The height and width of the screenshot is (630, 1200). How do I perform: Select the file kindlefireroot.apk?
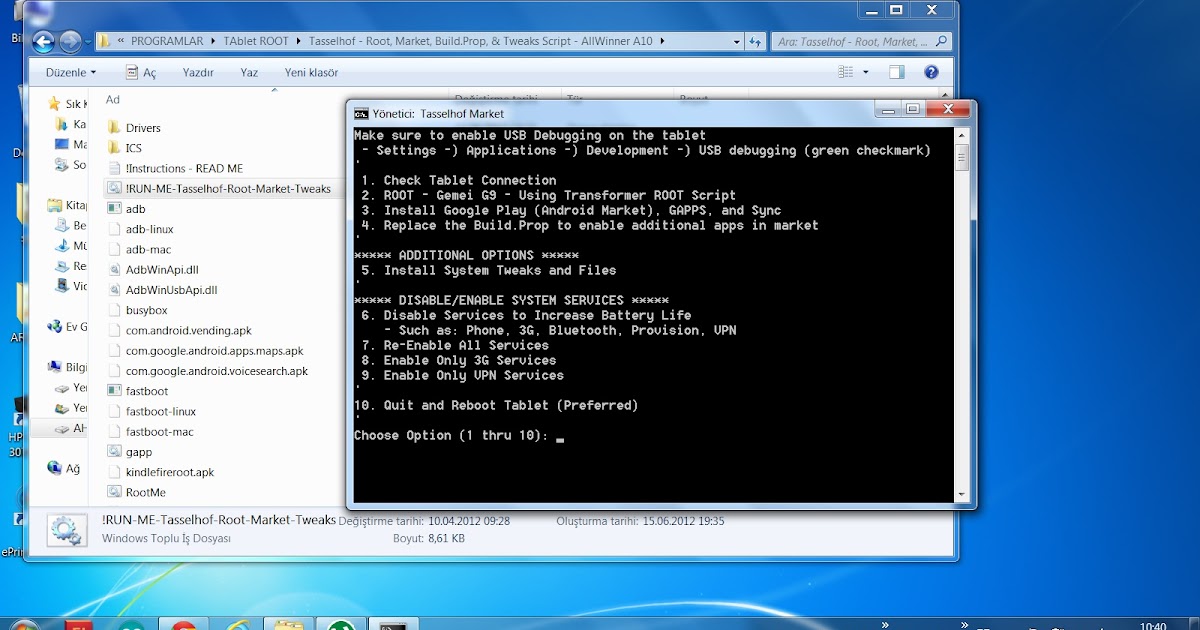(x=170, y=472)
